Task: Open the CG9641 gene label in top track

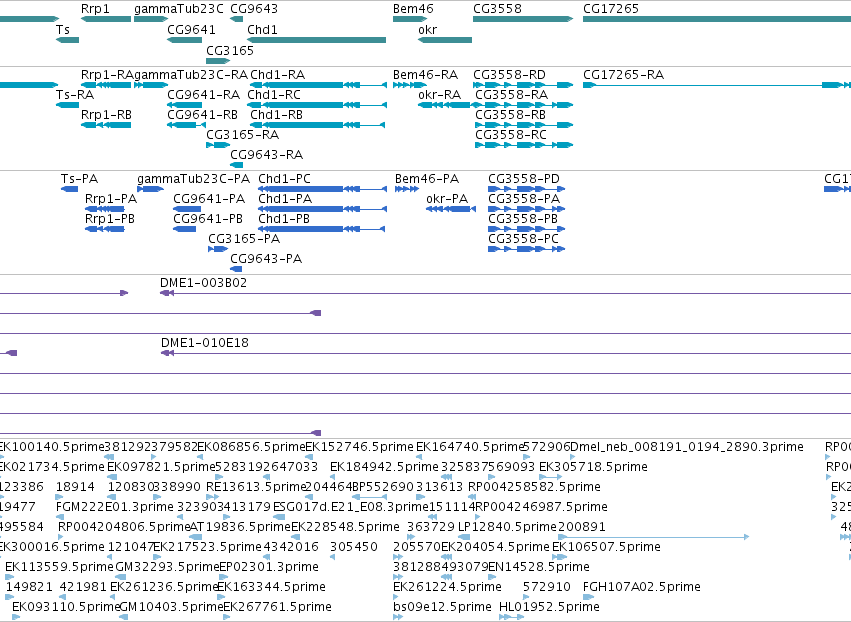Action: 191,29
